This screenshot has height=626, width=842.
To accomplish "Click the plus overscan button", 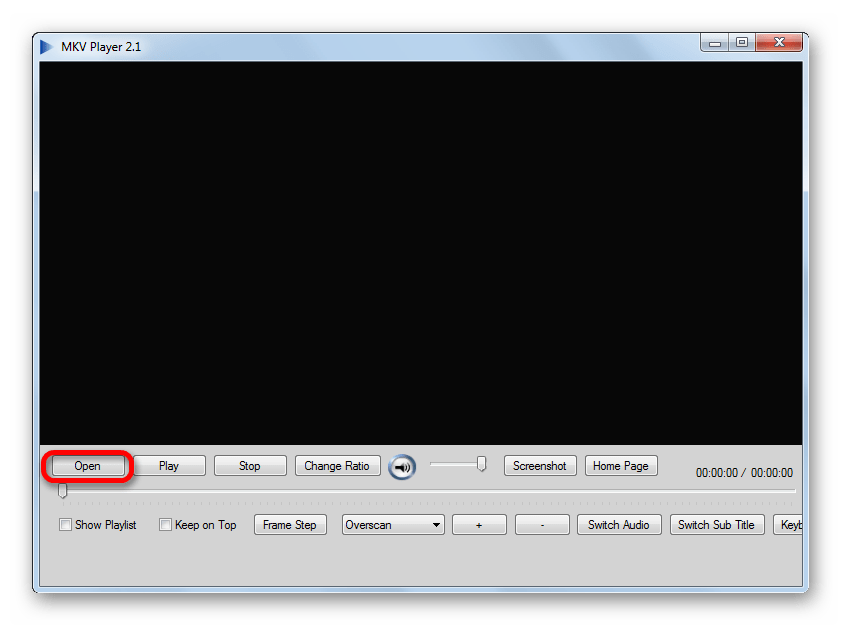I will [479, 525].
